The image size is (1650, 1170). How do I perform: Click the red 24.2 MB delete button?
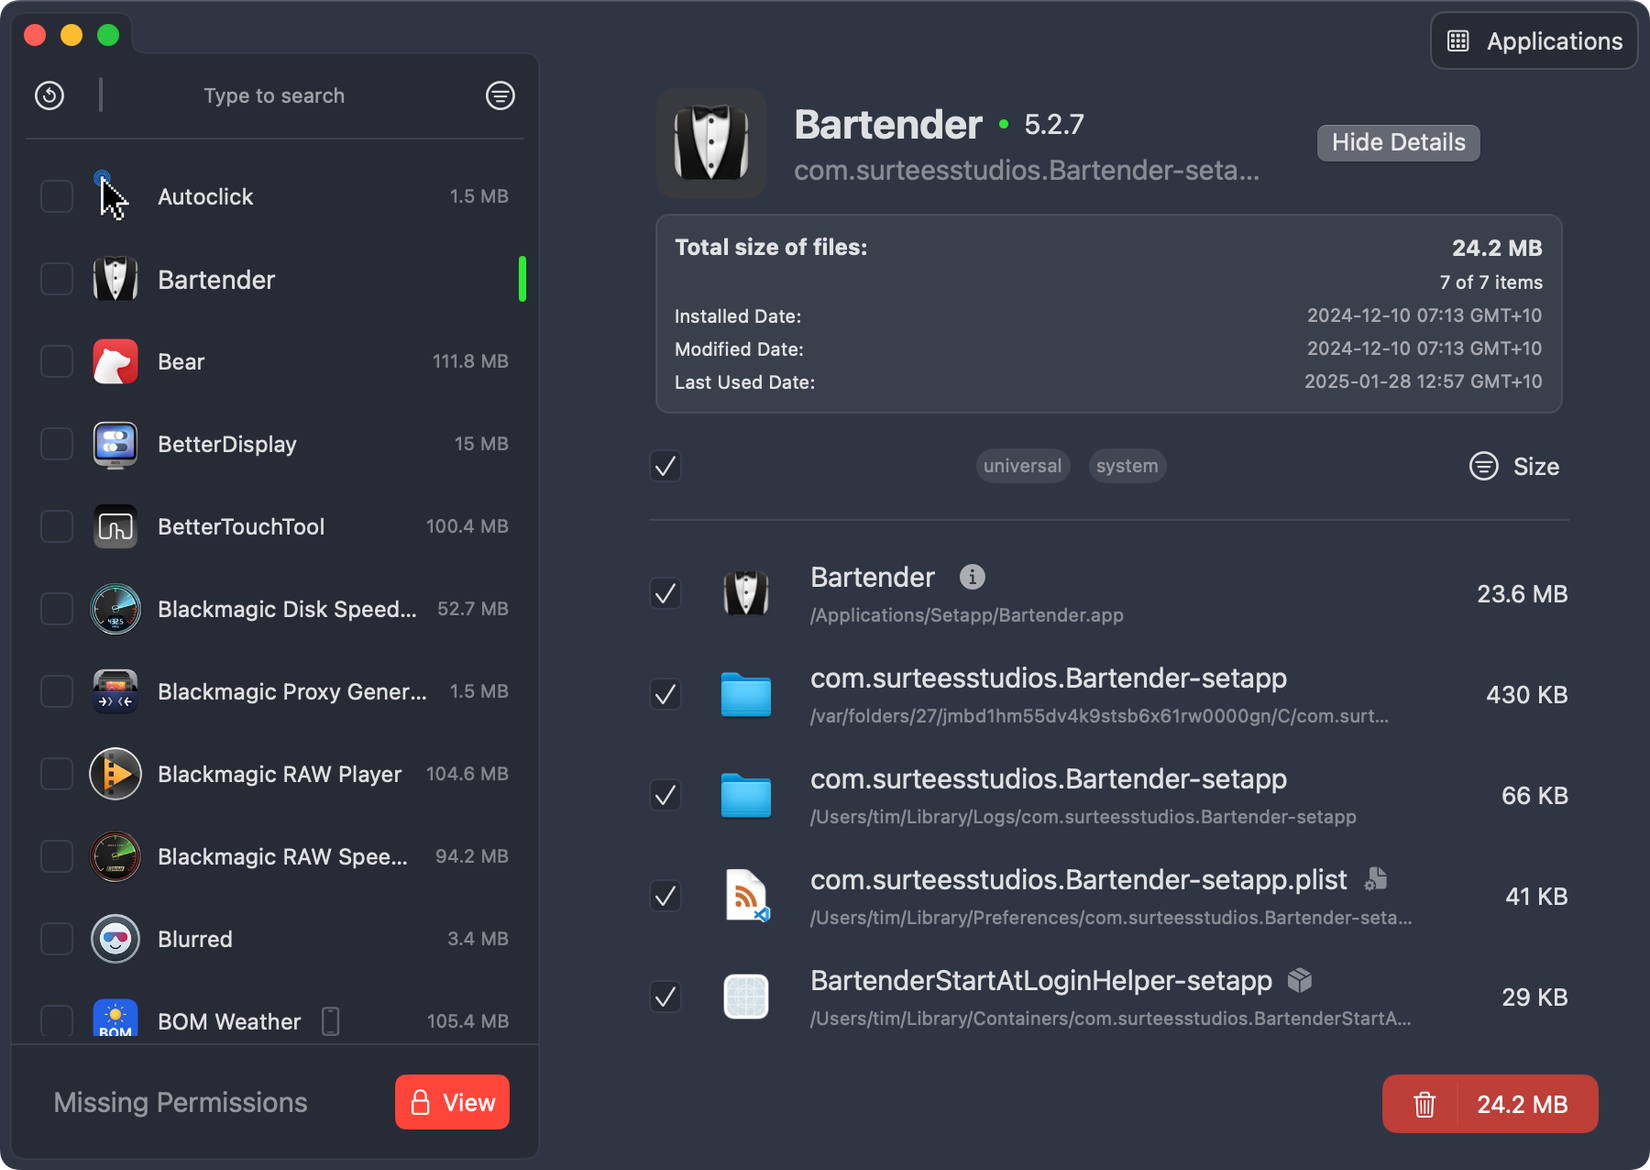(1489, 1103)
